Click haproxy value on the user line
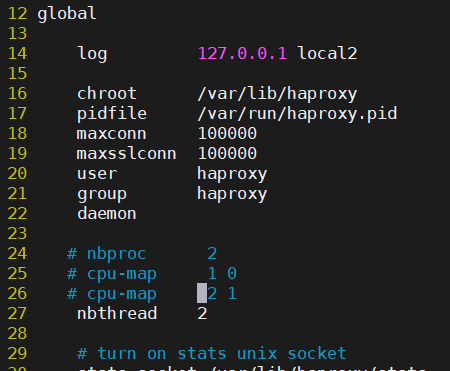This screenshot has height=371, width=450. click(x=232, y=174)
